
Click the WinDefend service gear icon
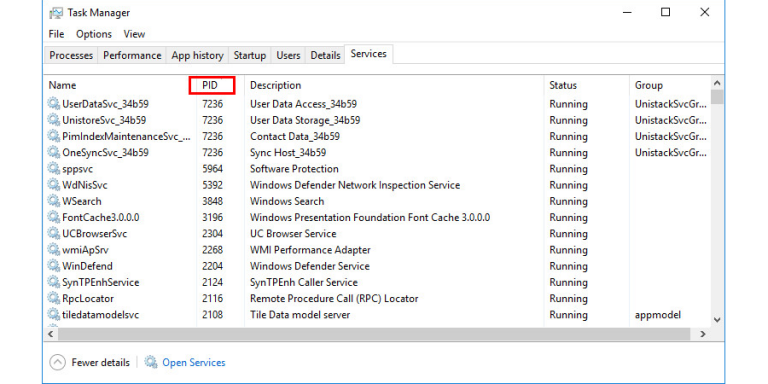53,265
